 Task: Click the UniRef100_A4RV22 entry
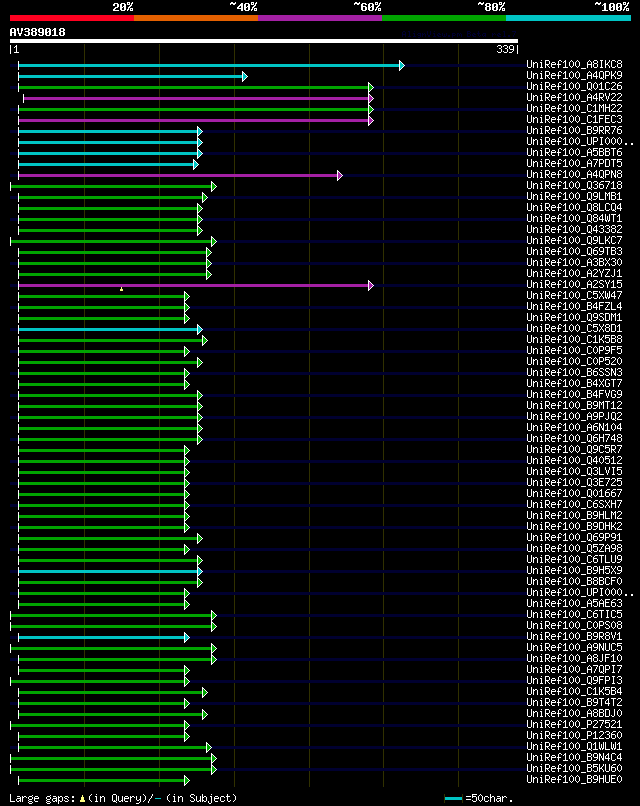pyautogui.click(x=574, y=98)
